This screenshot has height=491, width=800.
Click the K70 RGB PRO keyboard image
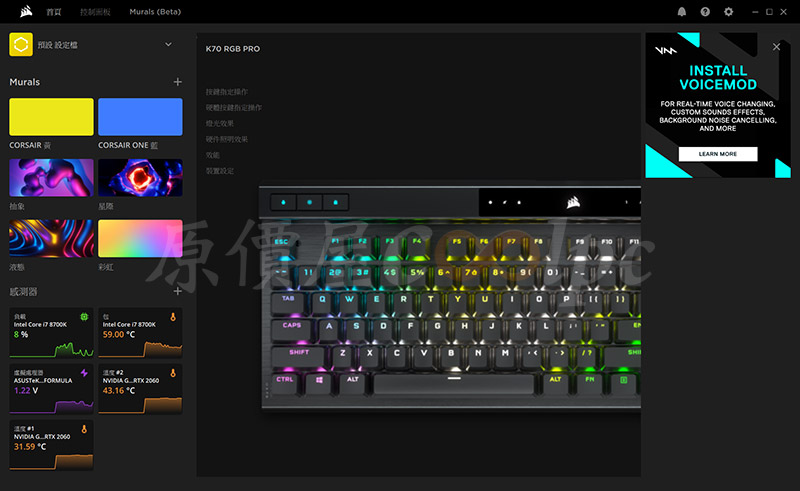click(x=451, y=297)
